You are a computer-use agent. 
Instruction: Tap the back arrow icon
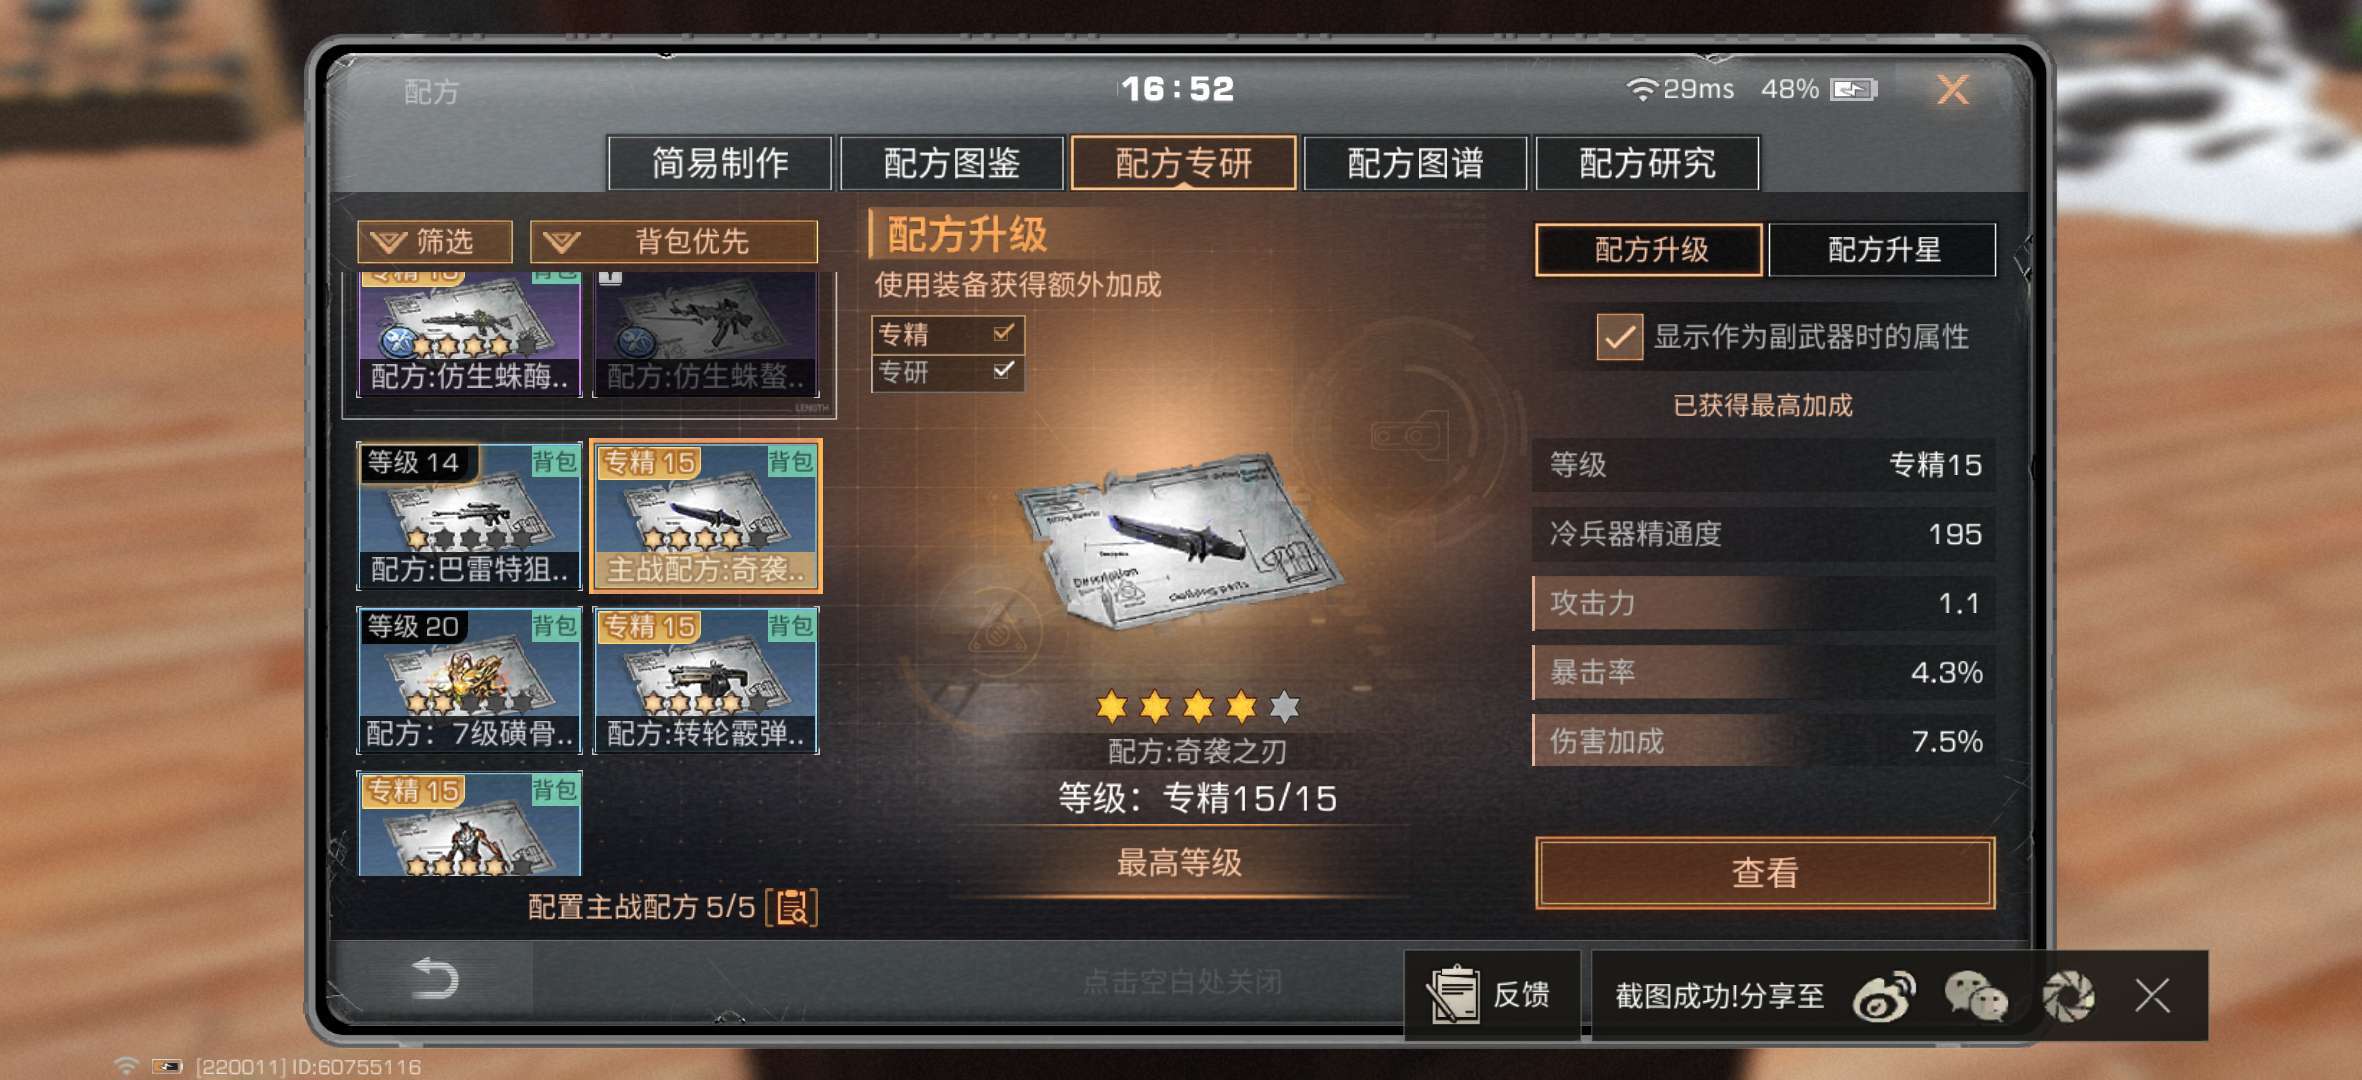[x=435, y=979]
